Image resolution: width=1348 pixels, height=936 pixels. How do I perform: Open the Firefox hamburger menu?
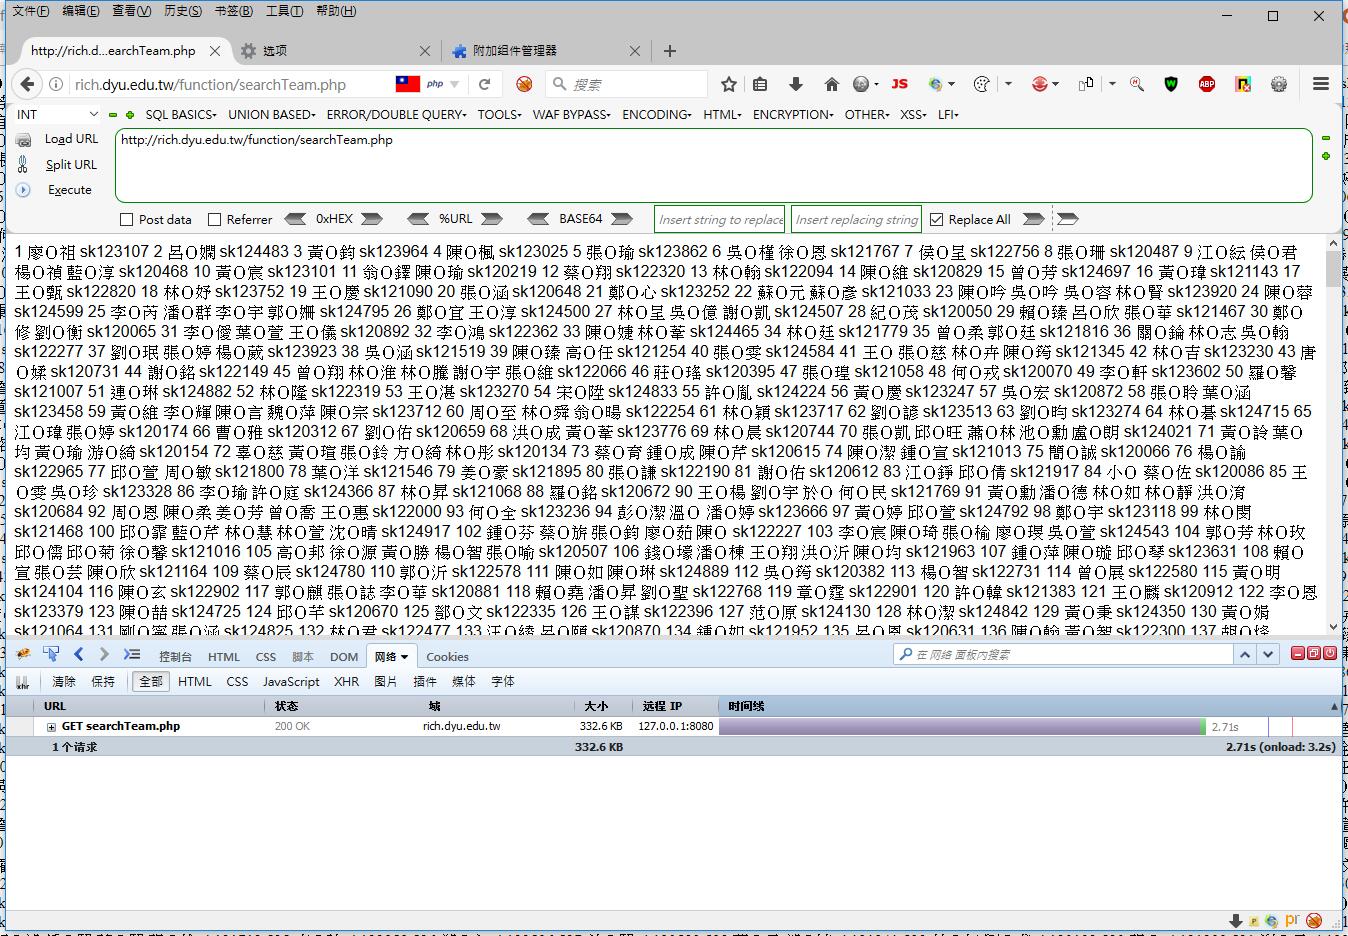coord(1321,84)
